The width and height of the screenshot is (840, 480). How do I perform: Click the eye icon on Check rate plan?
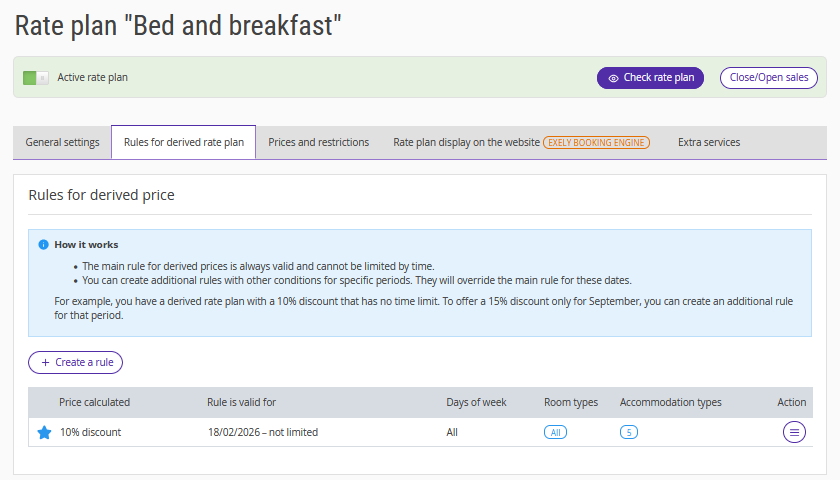tap(613, 78)
